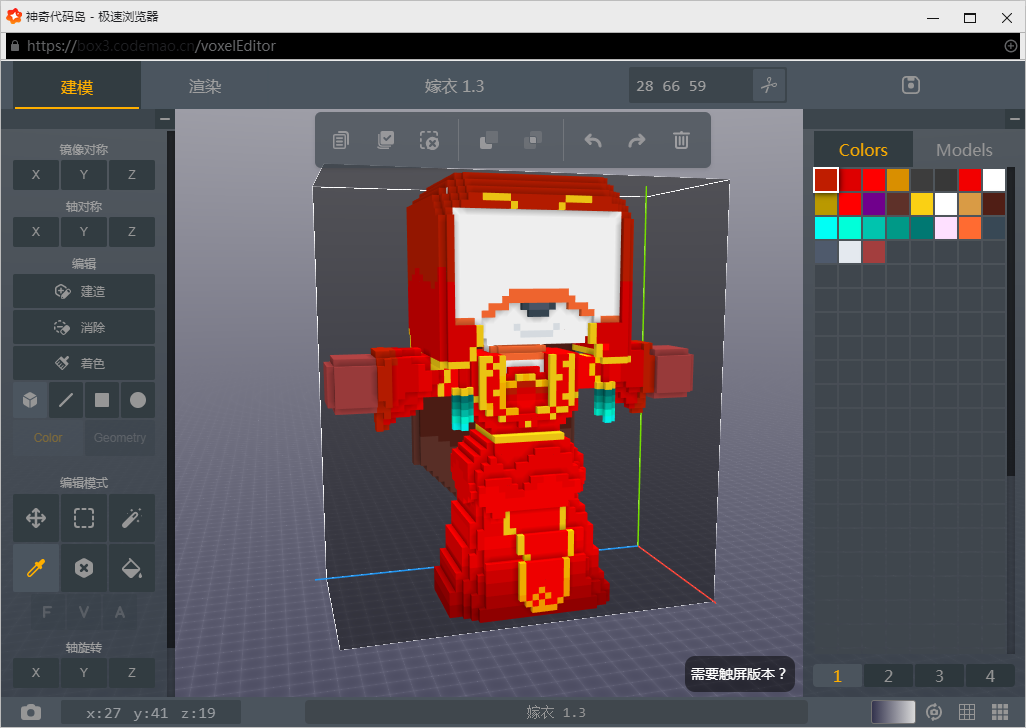Toggle the coarse grid icon

point(967,712)
